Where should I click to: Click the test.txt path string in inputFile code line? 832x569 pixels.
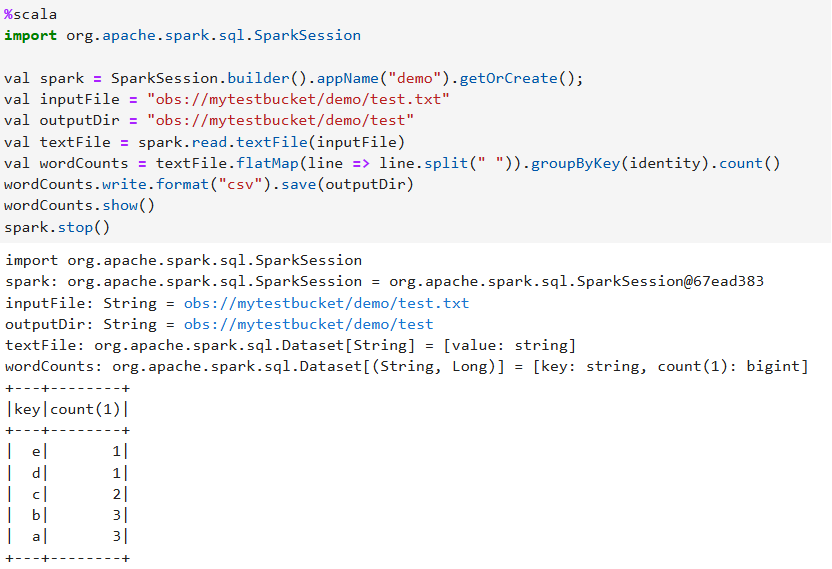point(298,99)
